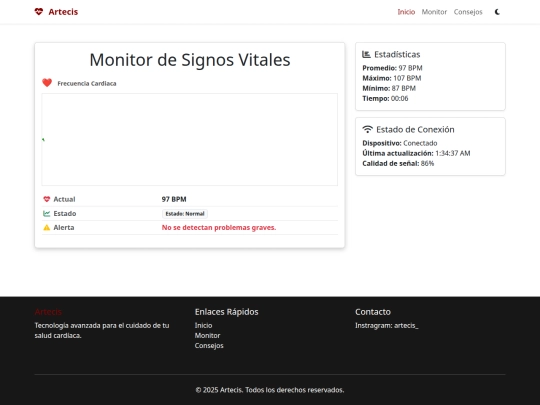The image size is (540, 405).
Task: Click the Artecis heart logo icon
Action: pyautogui.click(x=39, y=12)
